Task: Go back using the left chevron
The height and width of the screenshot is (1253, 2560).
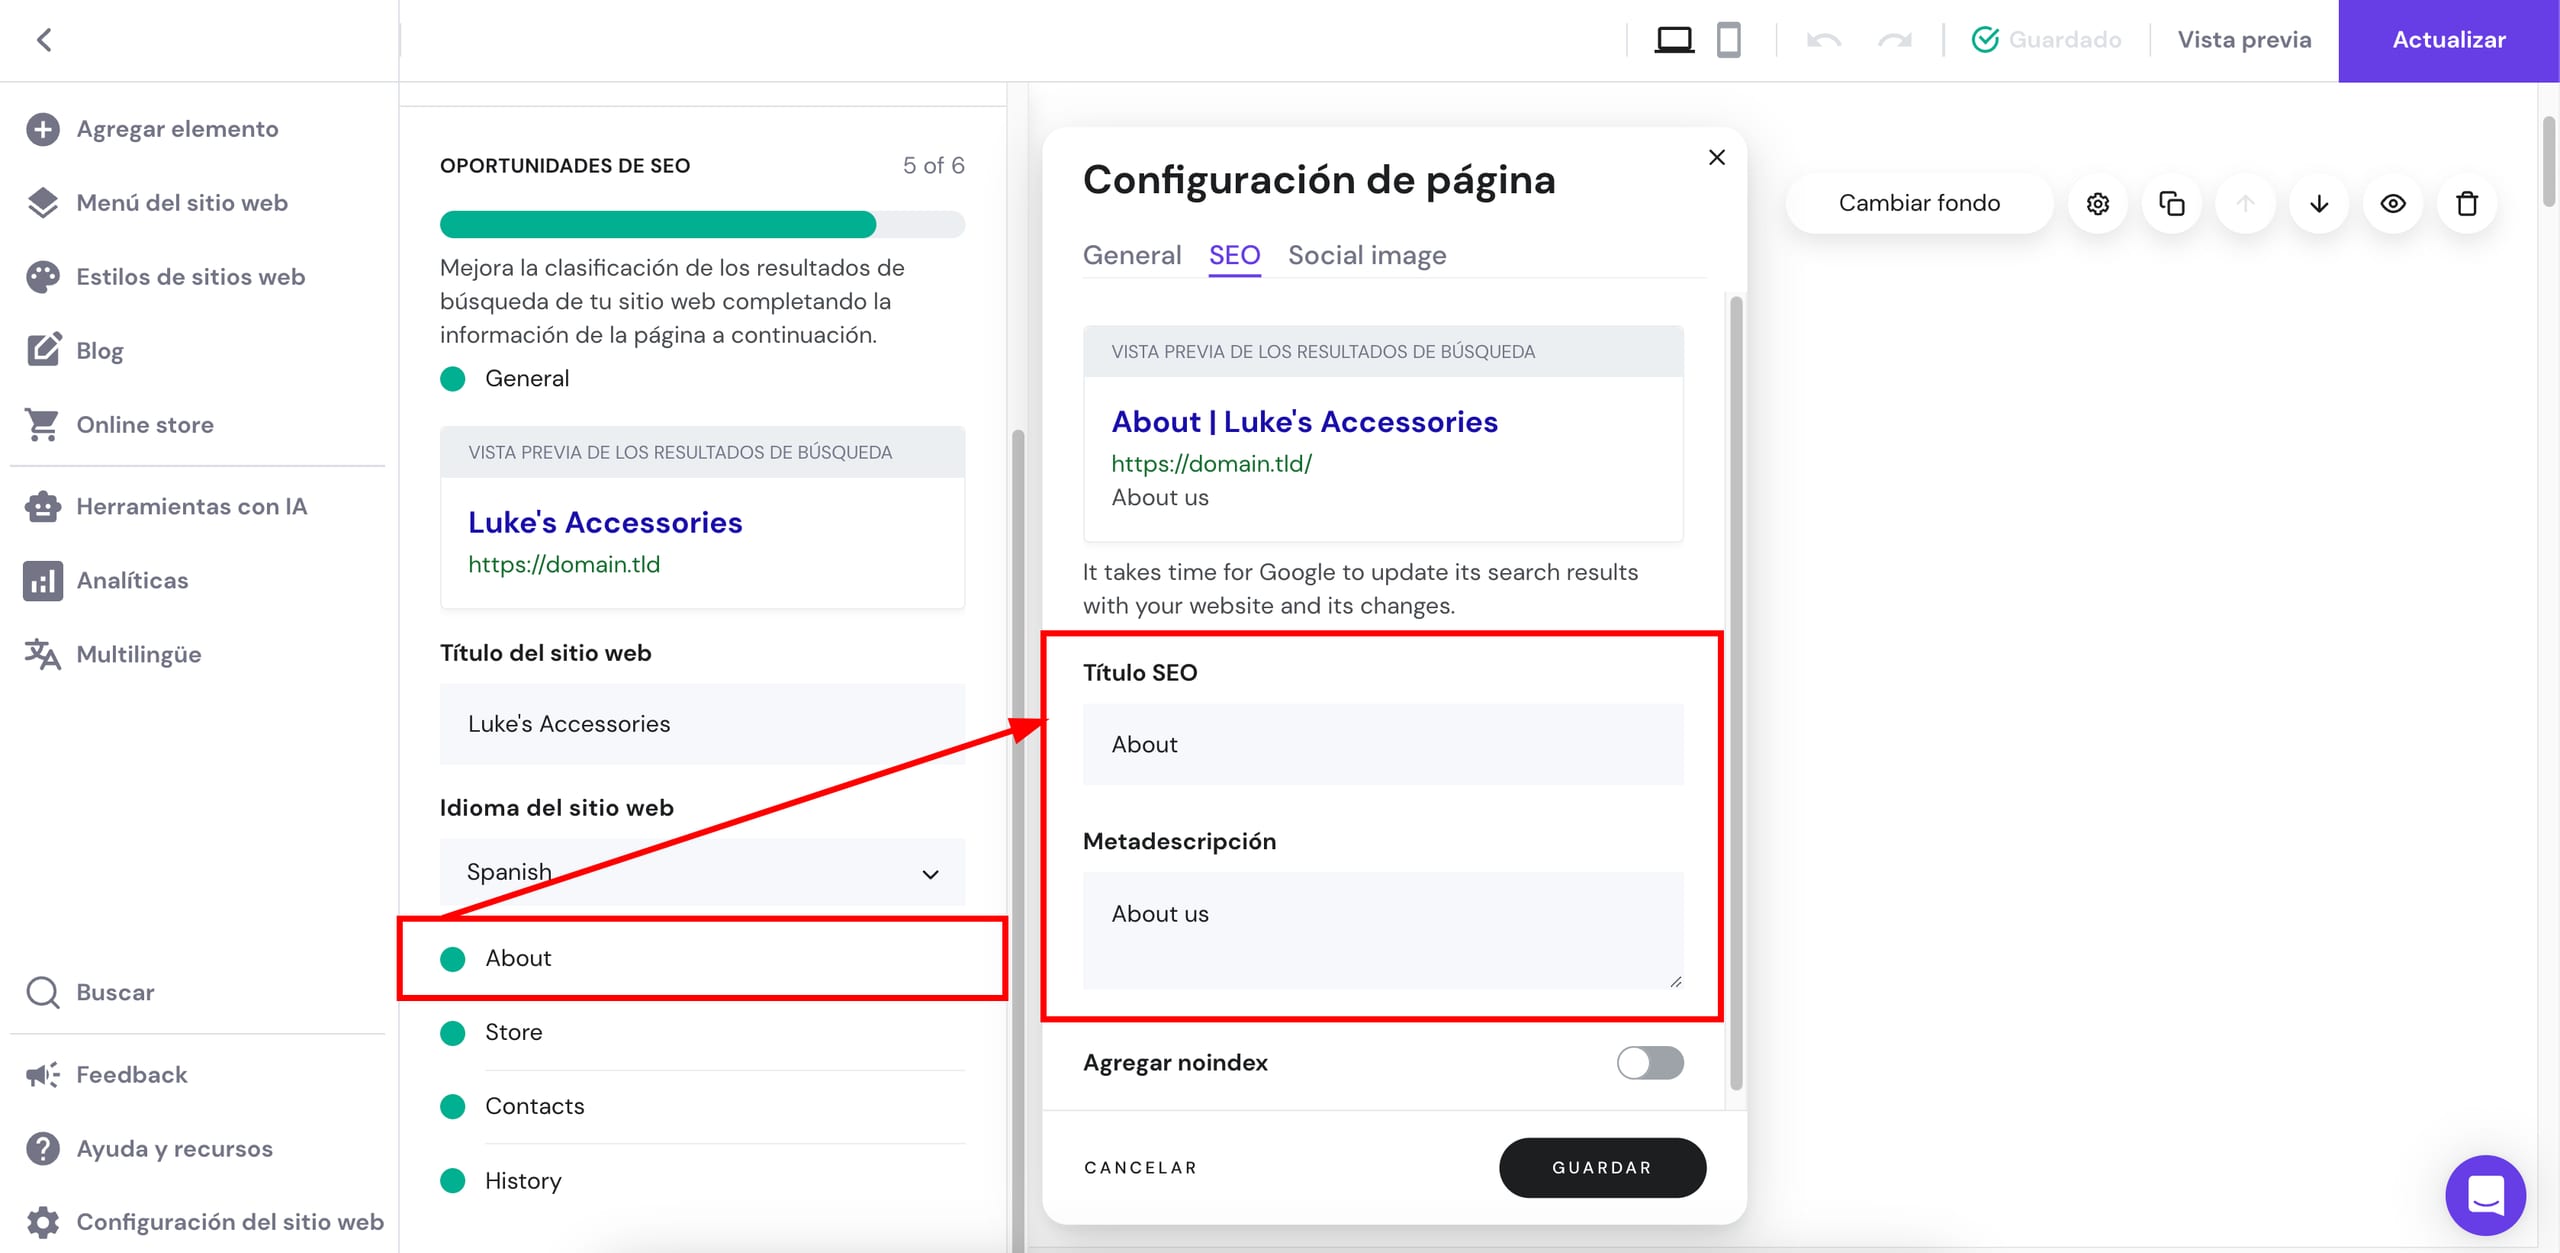Action: click(x=44, y=40)
